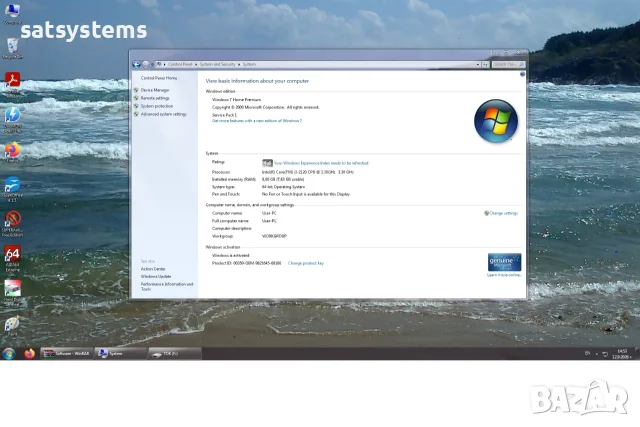Open the red Adobe Reader desktop shortcut

pyautogui.click(x=12, y=83)
